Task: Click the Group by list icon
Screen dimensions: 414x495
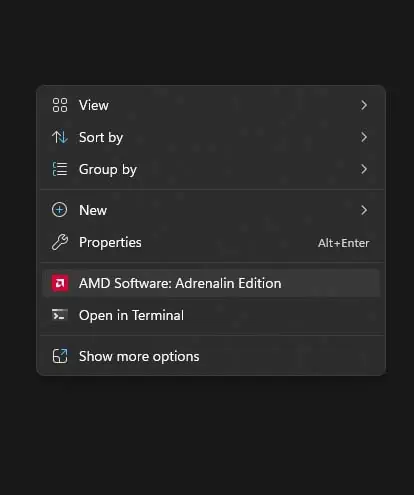Action: [60, 169]
